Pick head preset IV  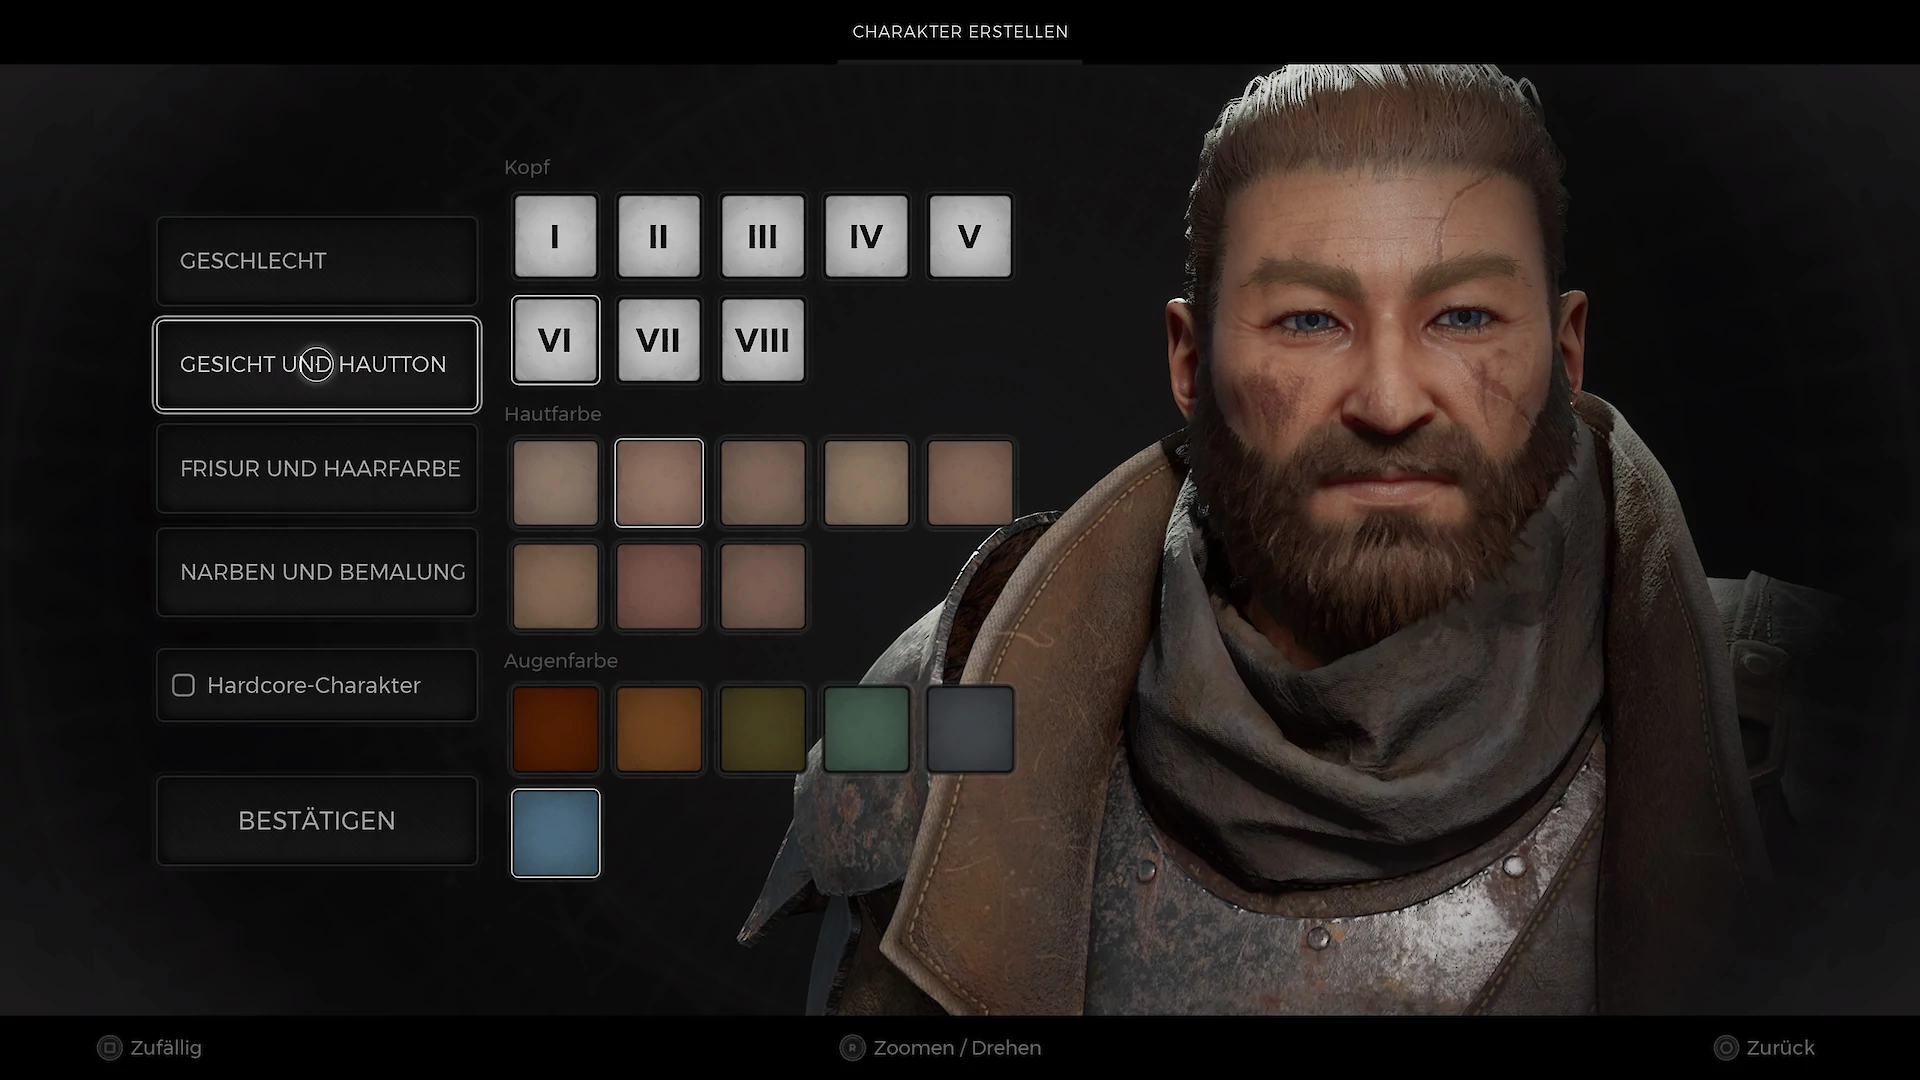point(866,237)
